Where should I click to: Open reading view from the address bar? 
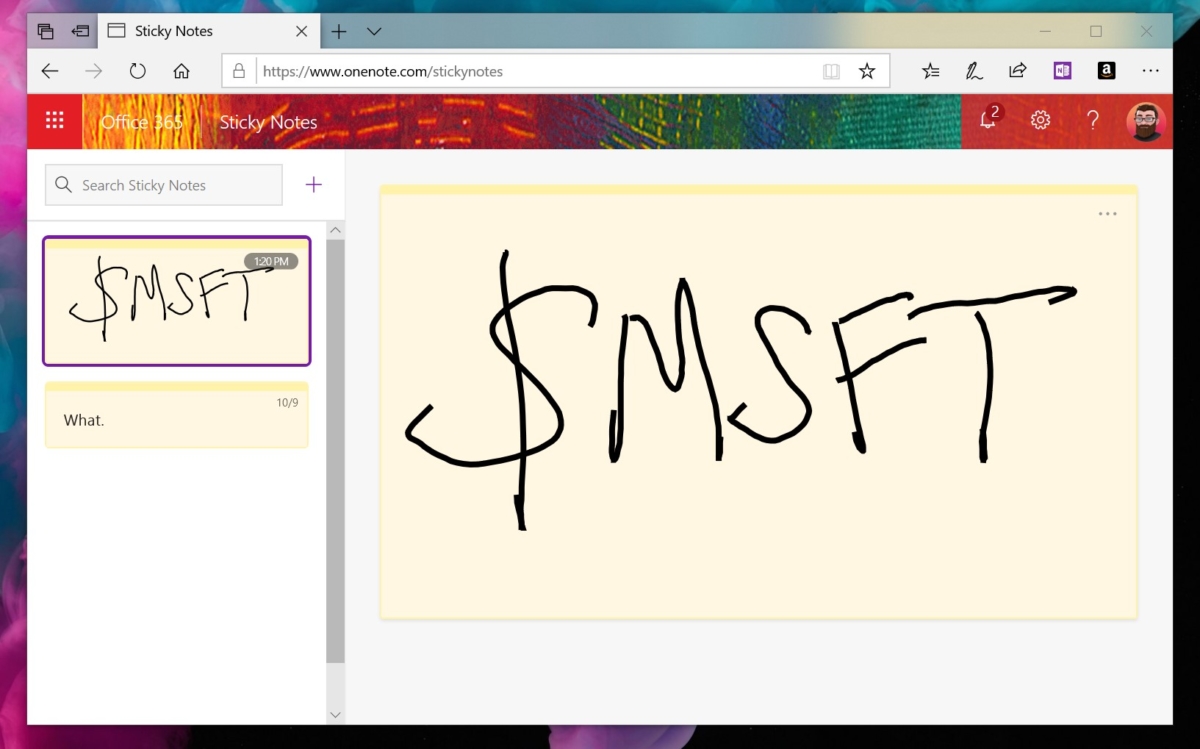pyautogui.click(x=831, y=70)
